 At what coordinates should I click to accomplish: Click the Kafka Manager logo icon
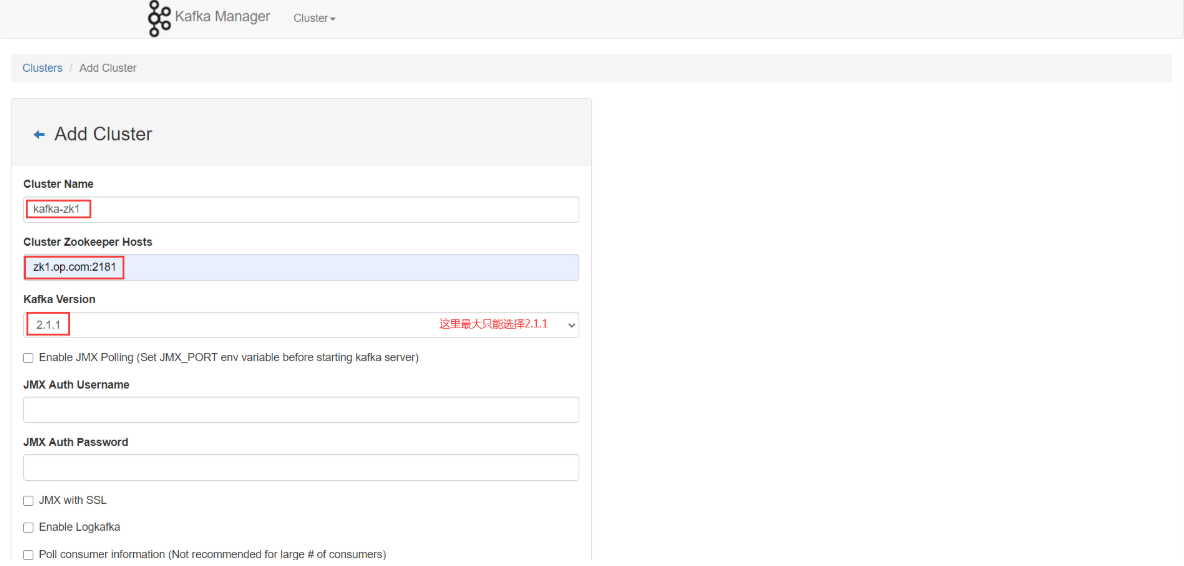point(159,18)
